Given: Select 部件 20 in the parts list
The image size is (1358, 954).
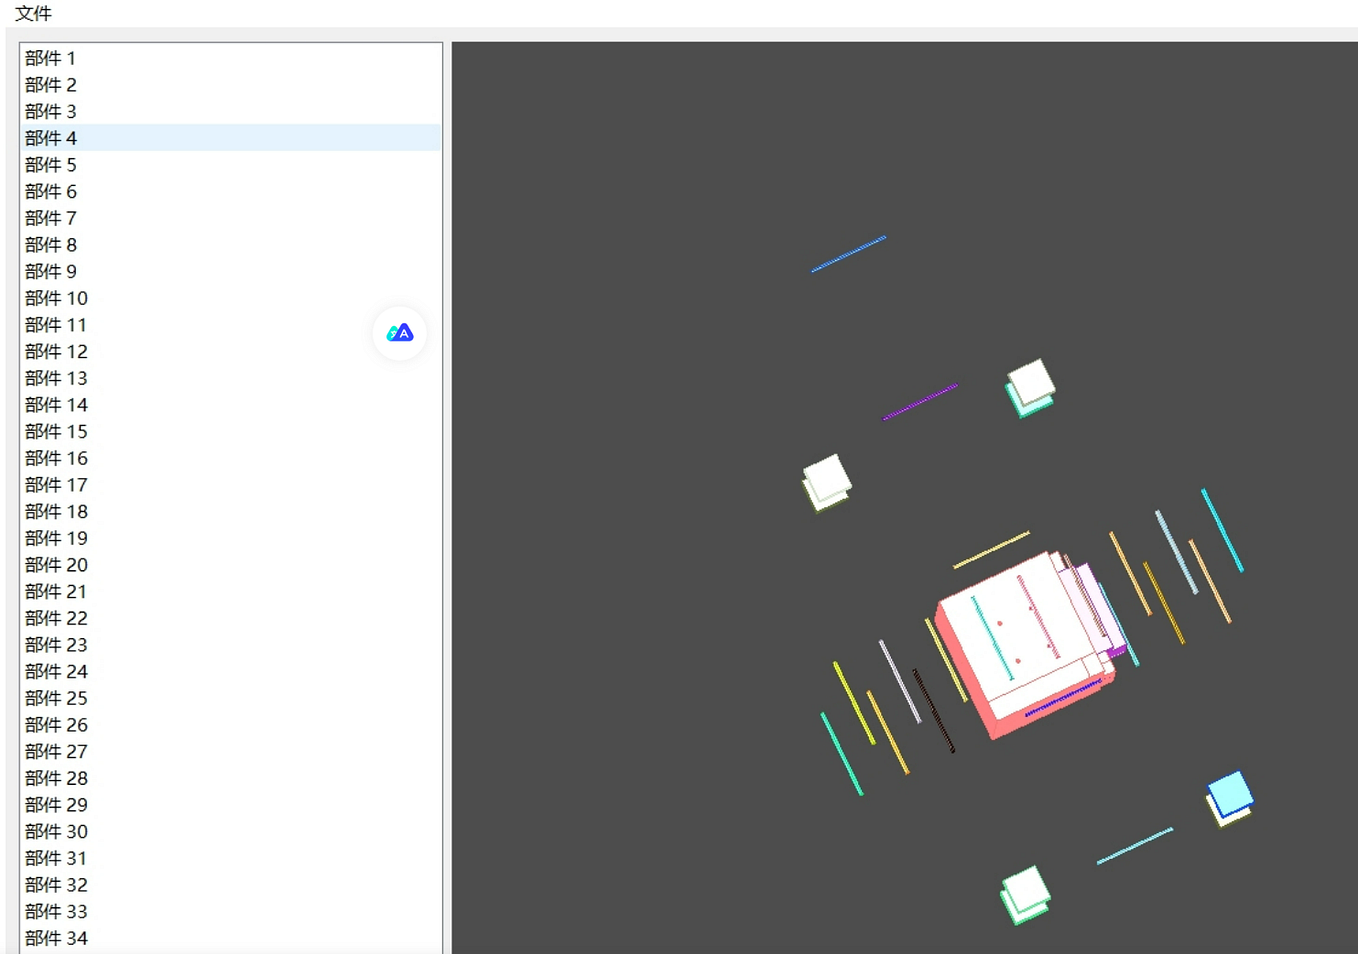Looking at the screenshot, I should pyautogui.click(x=56, y=565).
